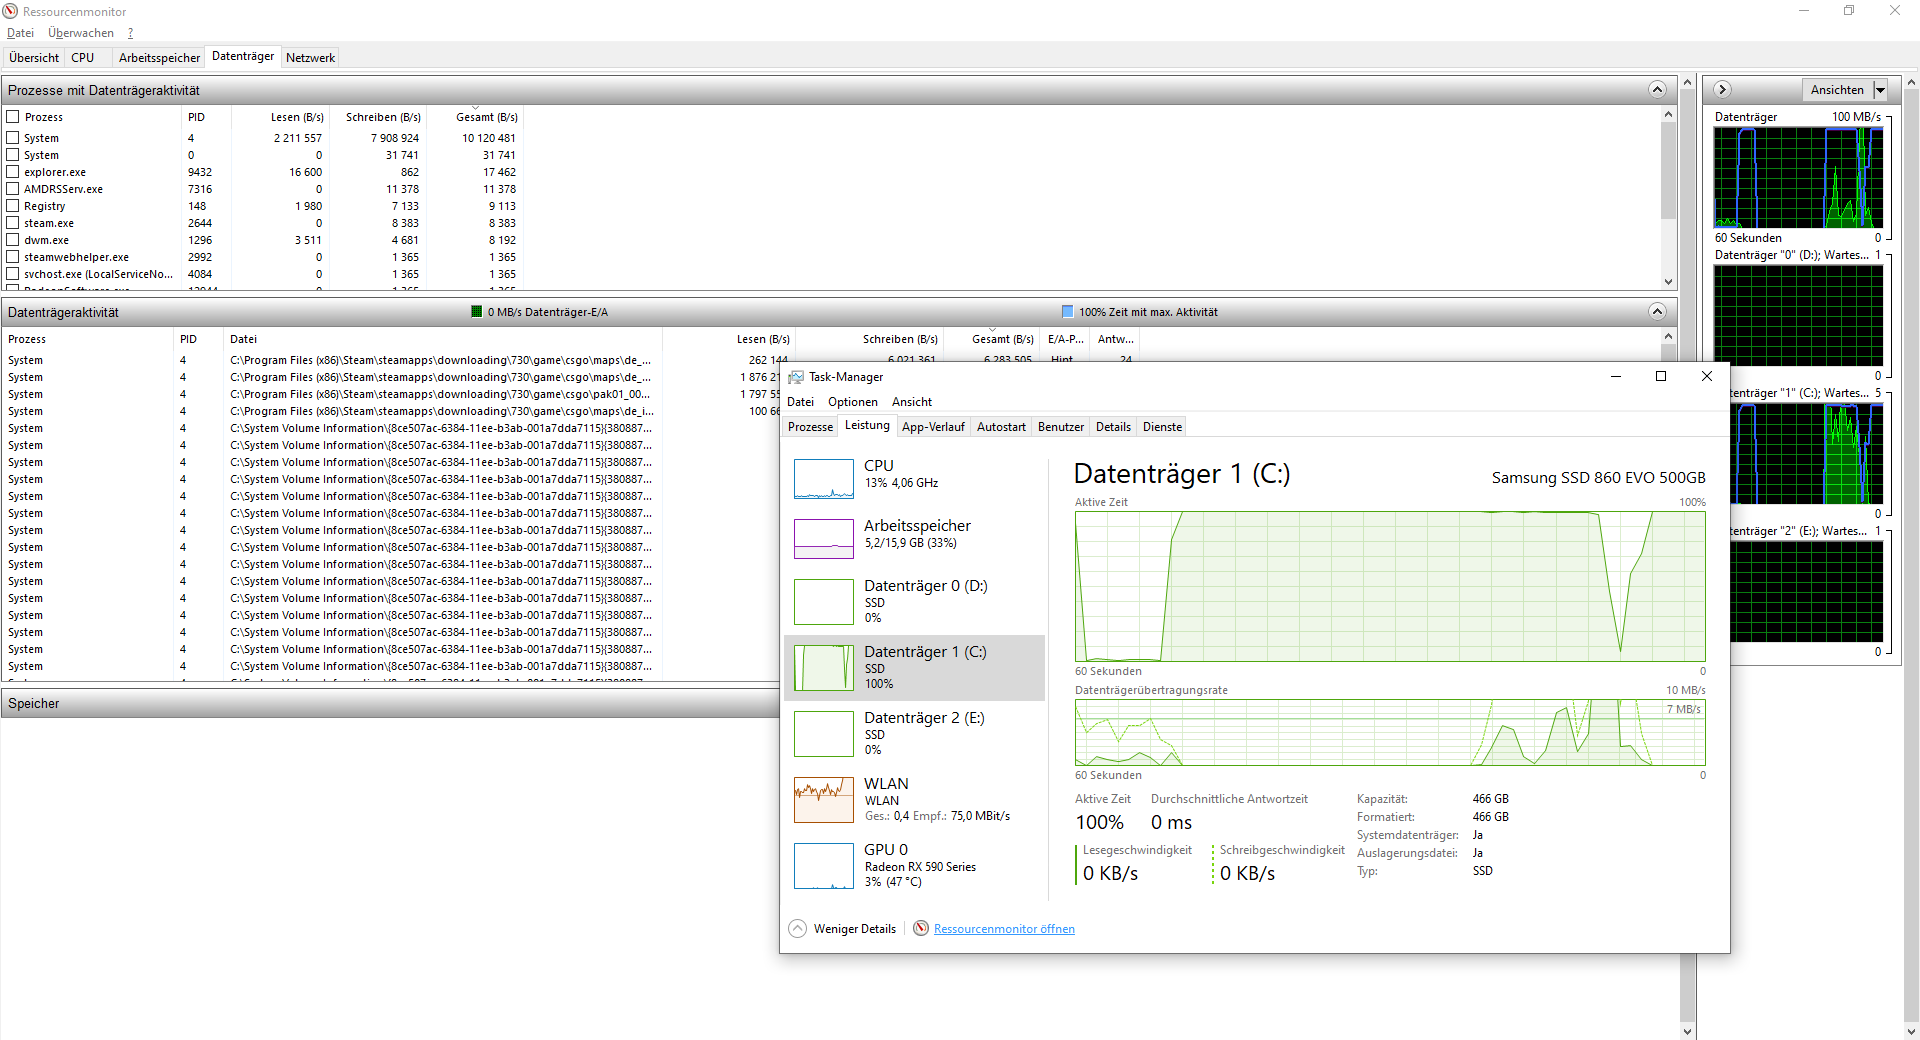Switch to the App-Verlauf tab

pyautogui.click(x=933, y=427)
